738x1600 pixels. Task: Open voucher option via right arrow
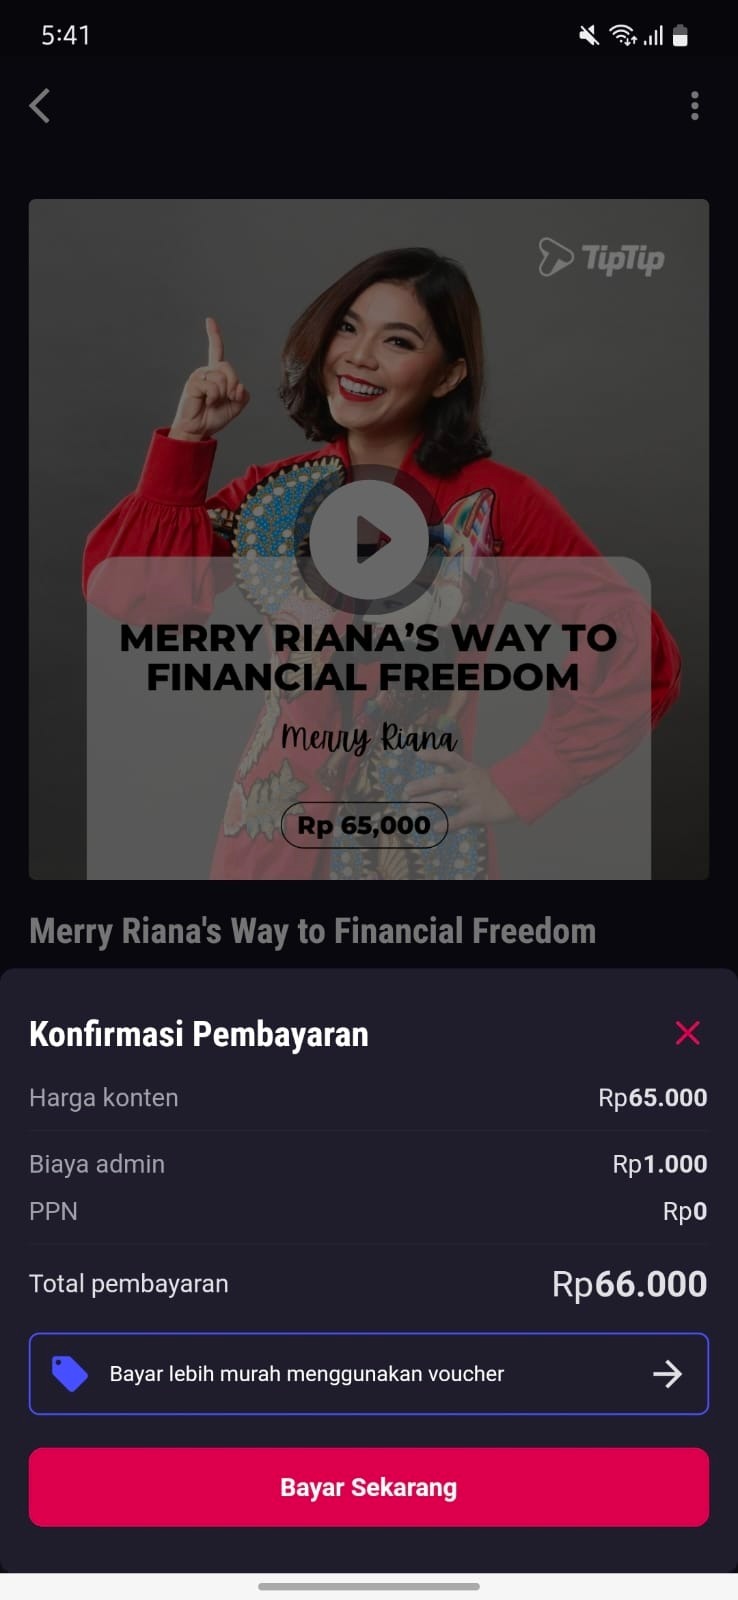tap(667, 1374)
